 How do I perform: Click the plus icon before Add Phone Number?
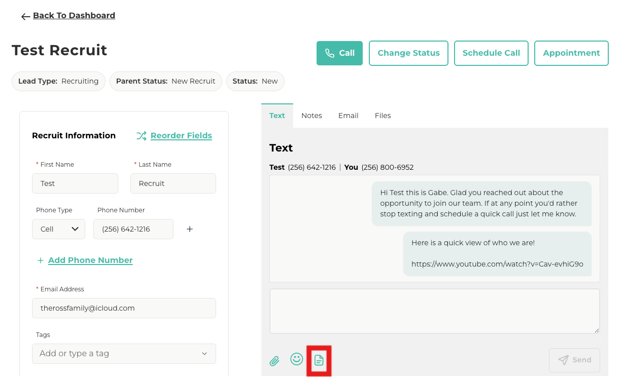(40, 260)
